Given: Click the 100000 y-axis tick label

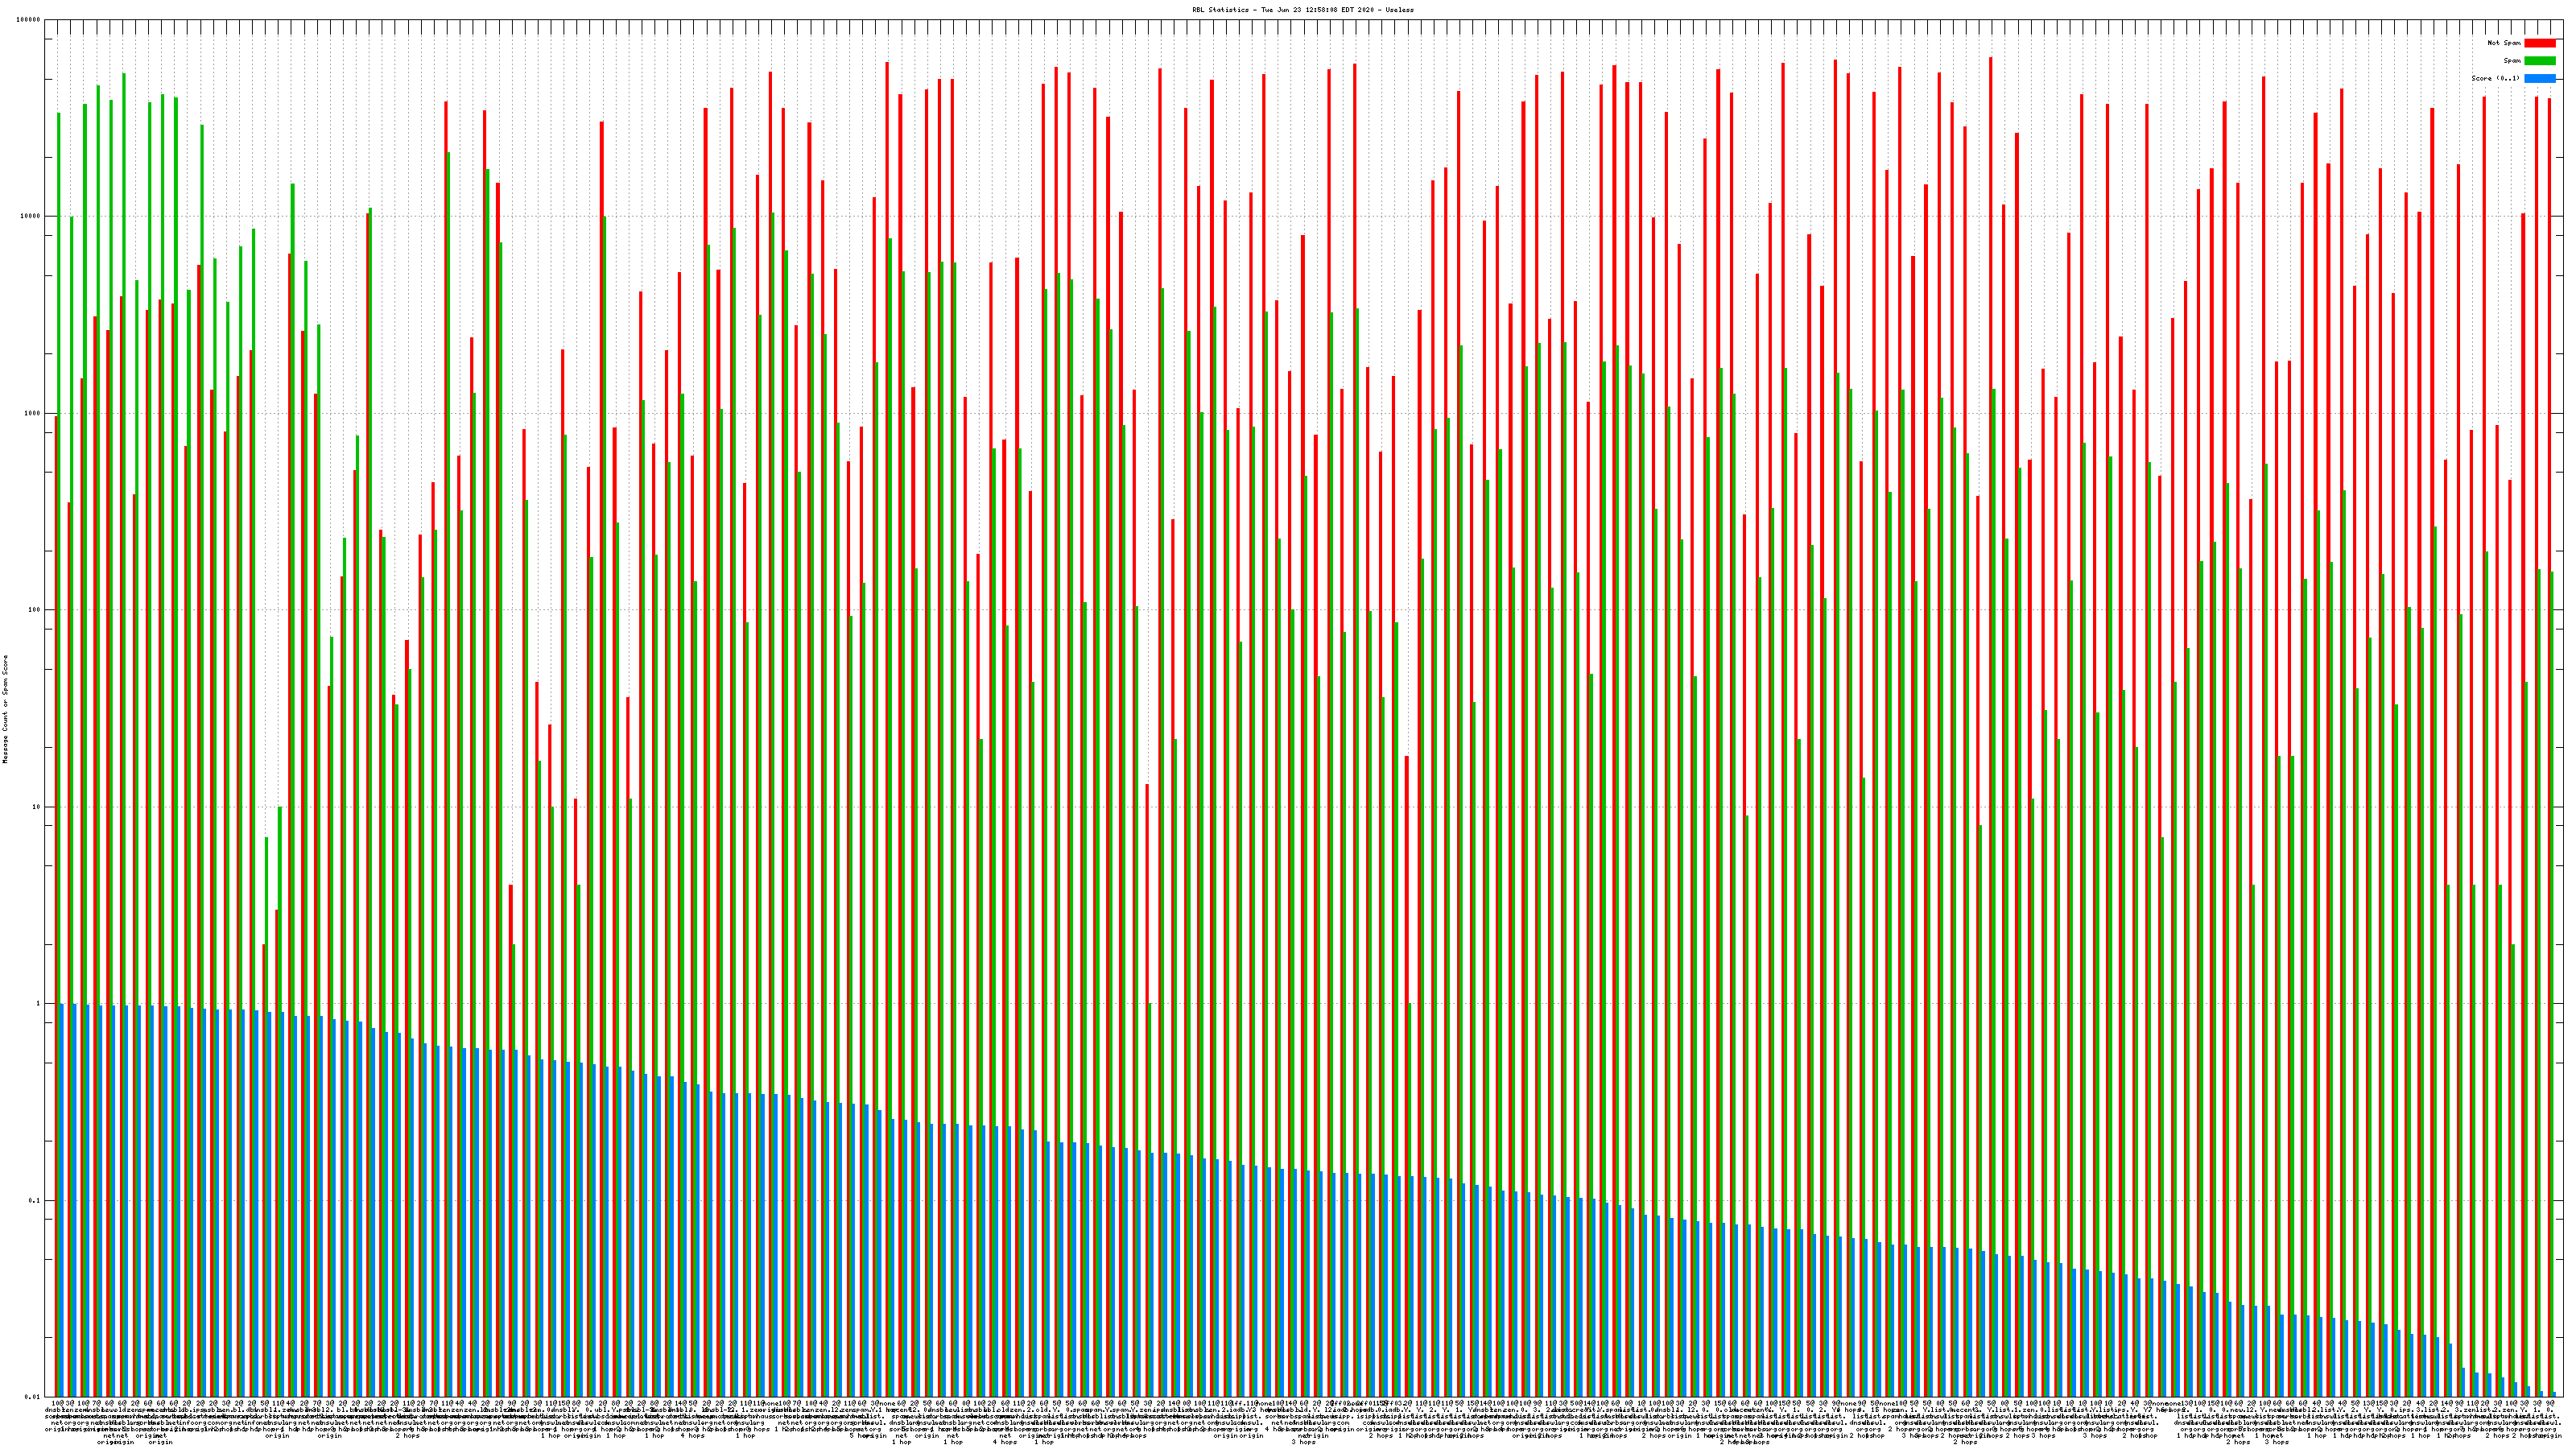Looking at the screenshot, I should (29, 20).
